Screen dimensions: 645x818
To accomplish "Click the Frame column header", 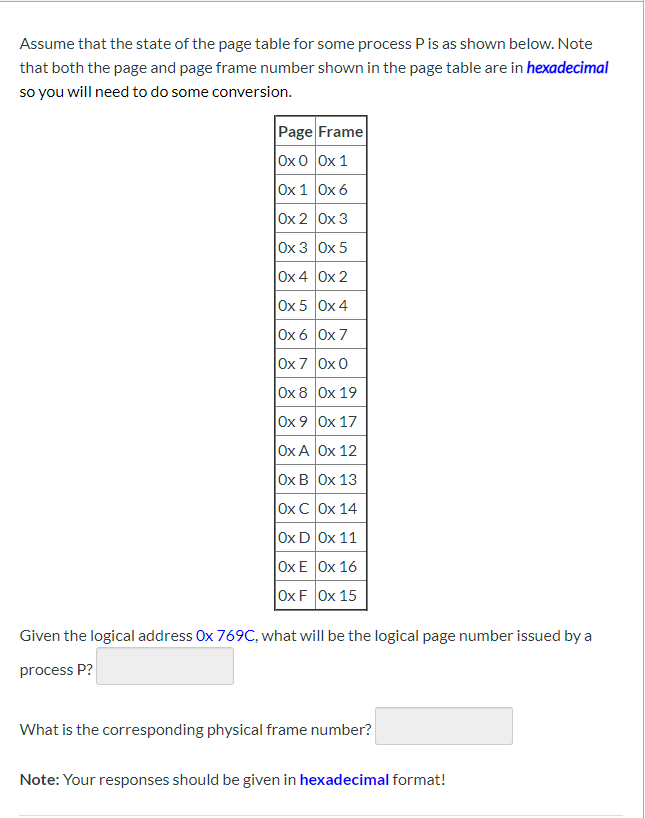I will tap(339, 131).
